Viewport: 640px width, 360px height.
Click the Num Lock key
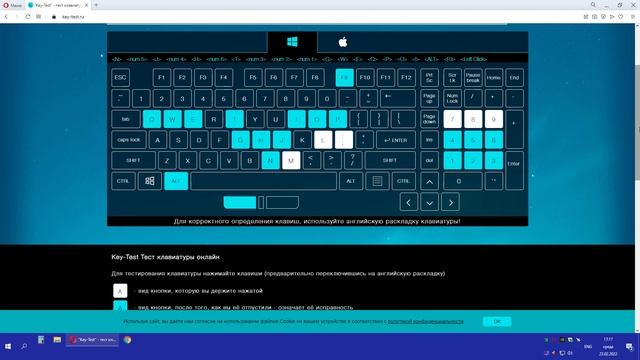click(x=452, y=98)
